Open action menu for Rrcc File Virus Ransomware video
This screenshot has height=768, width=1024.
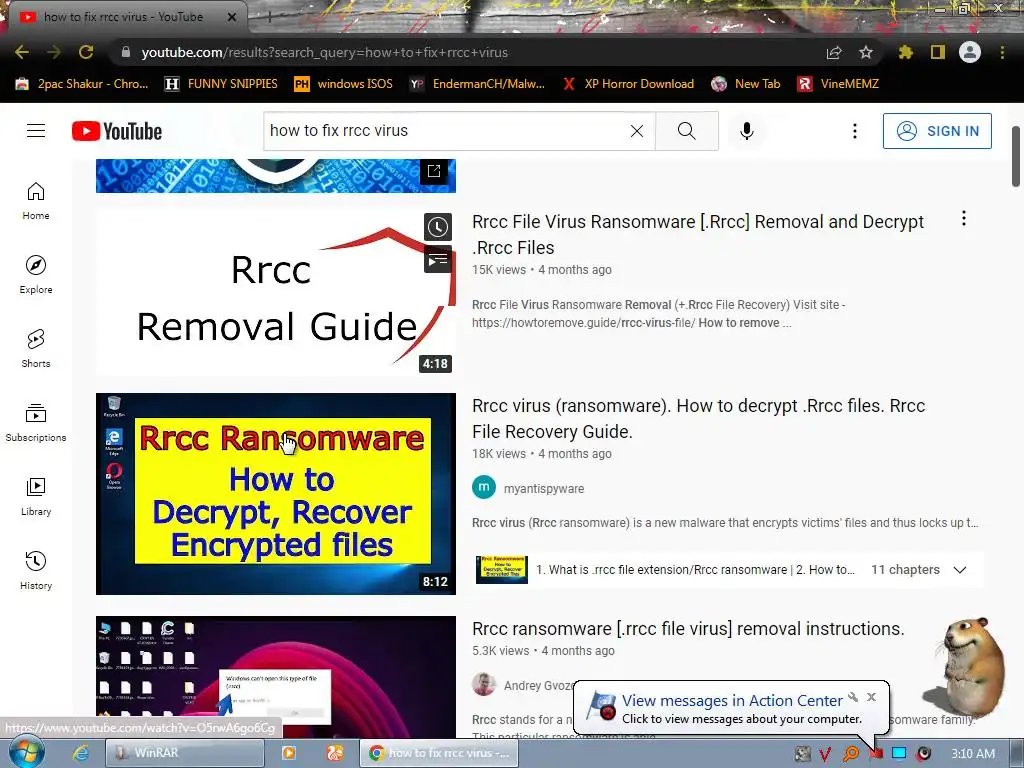tap(963, 219)
